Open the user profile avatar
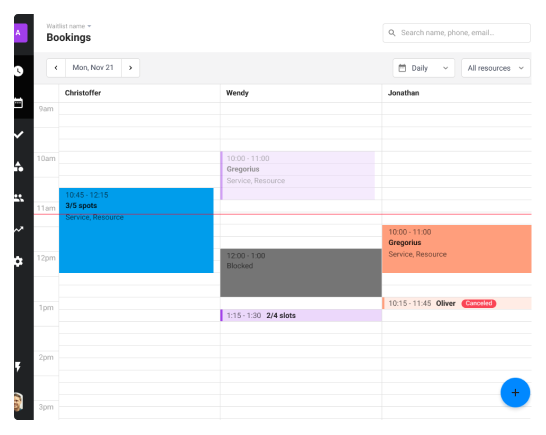The width and height of the screenshot is (546, 435). click(x=18, y=402)
